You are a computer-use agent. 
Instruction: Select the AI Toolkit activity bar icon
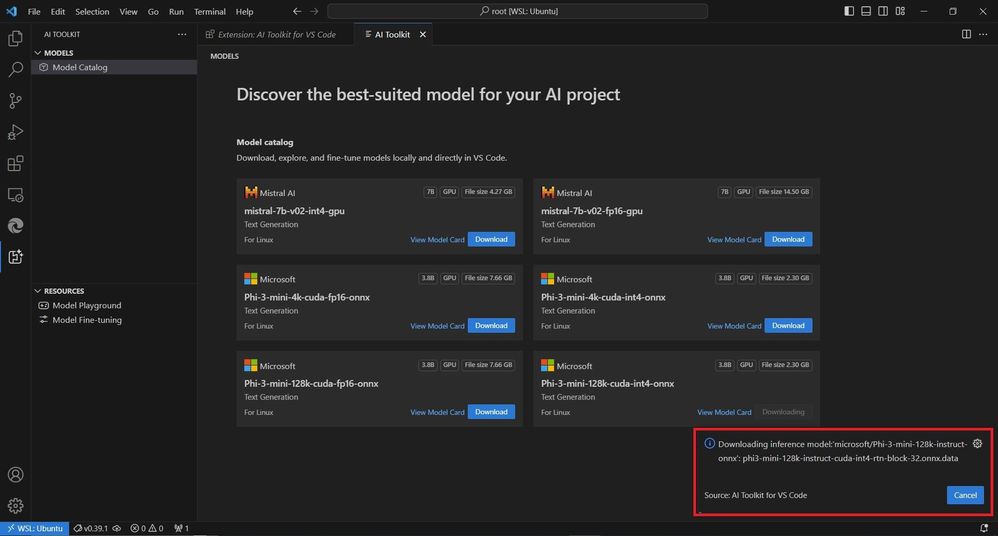(x=15, y=257)
